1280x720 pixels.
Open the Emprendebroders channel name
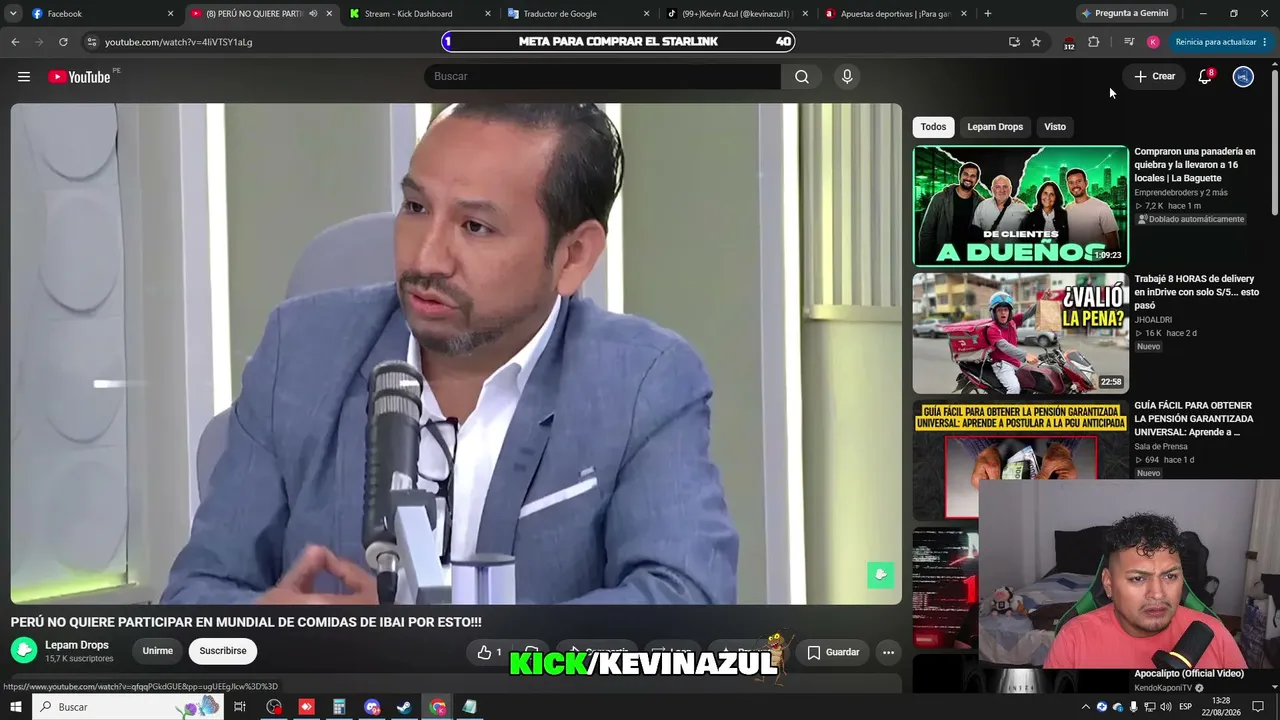pyautogui.click(x=1181, y=192)
